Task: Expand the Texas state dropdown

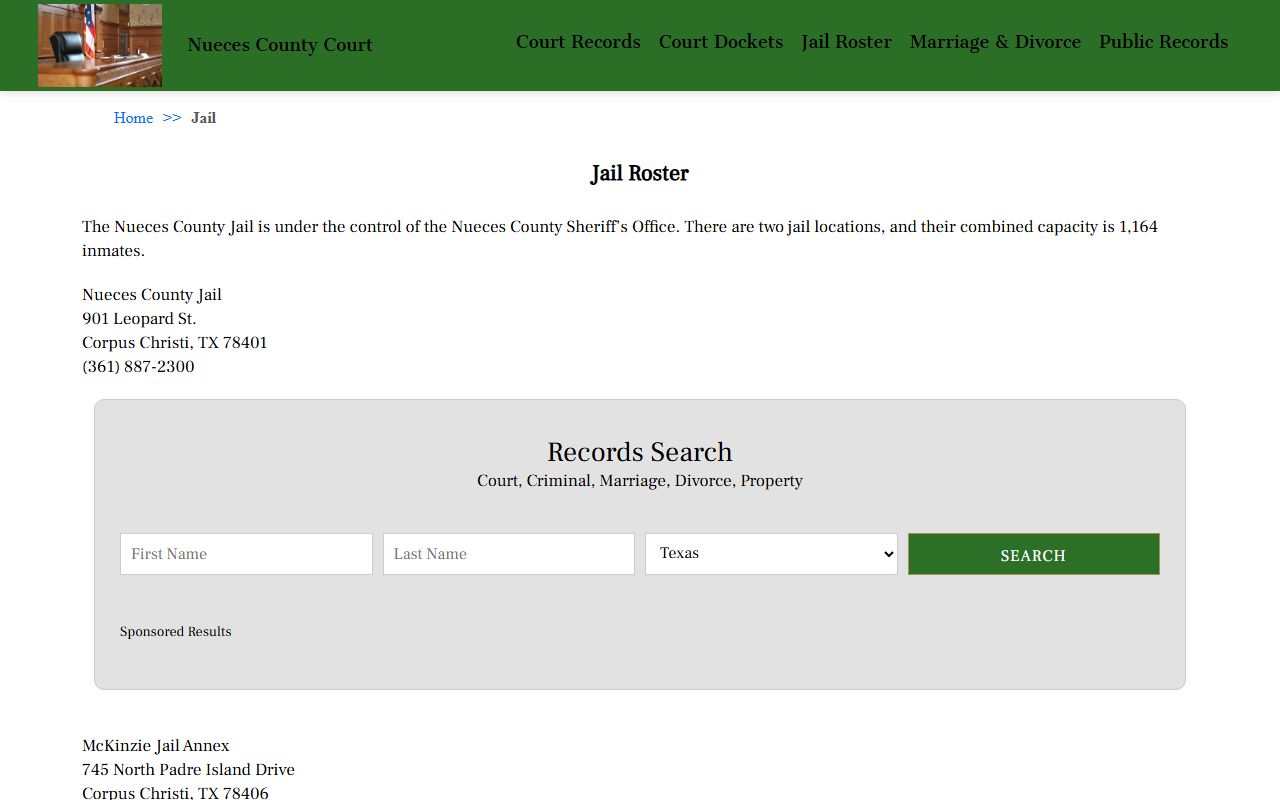Action: pyautogui.click(x=771, y=554)
